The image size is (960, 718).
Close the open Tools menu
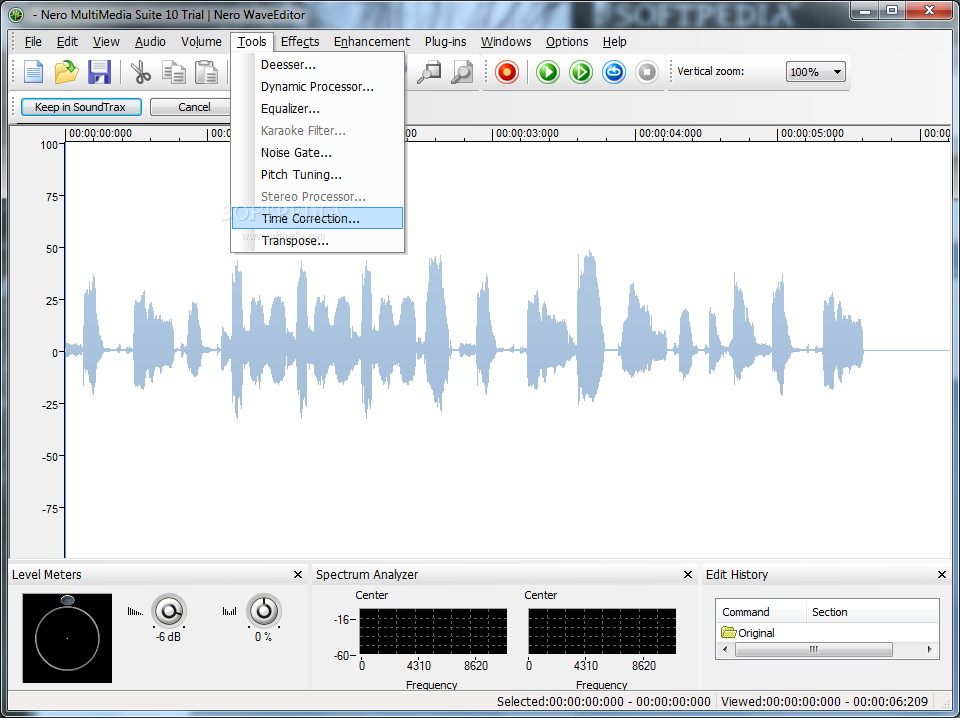(x=252, y=42)
